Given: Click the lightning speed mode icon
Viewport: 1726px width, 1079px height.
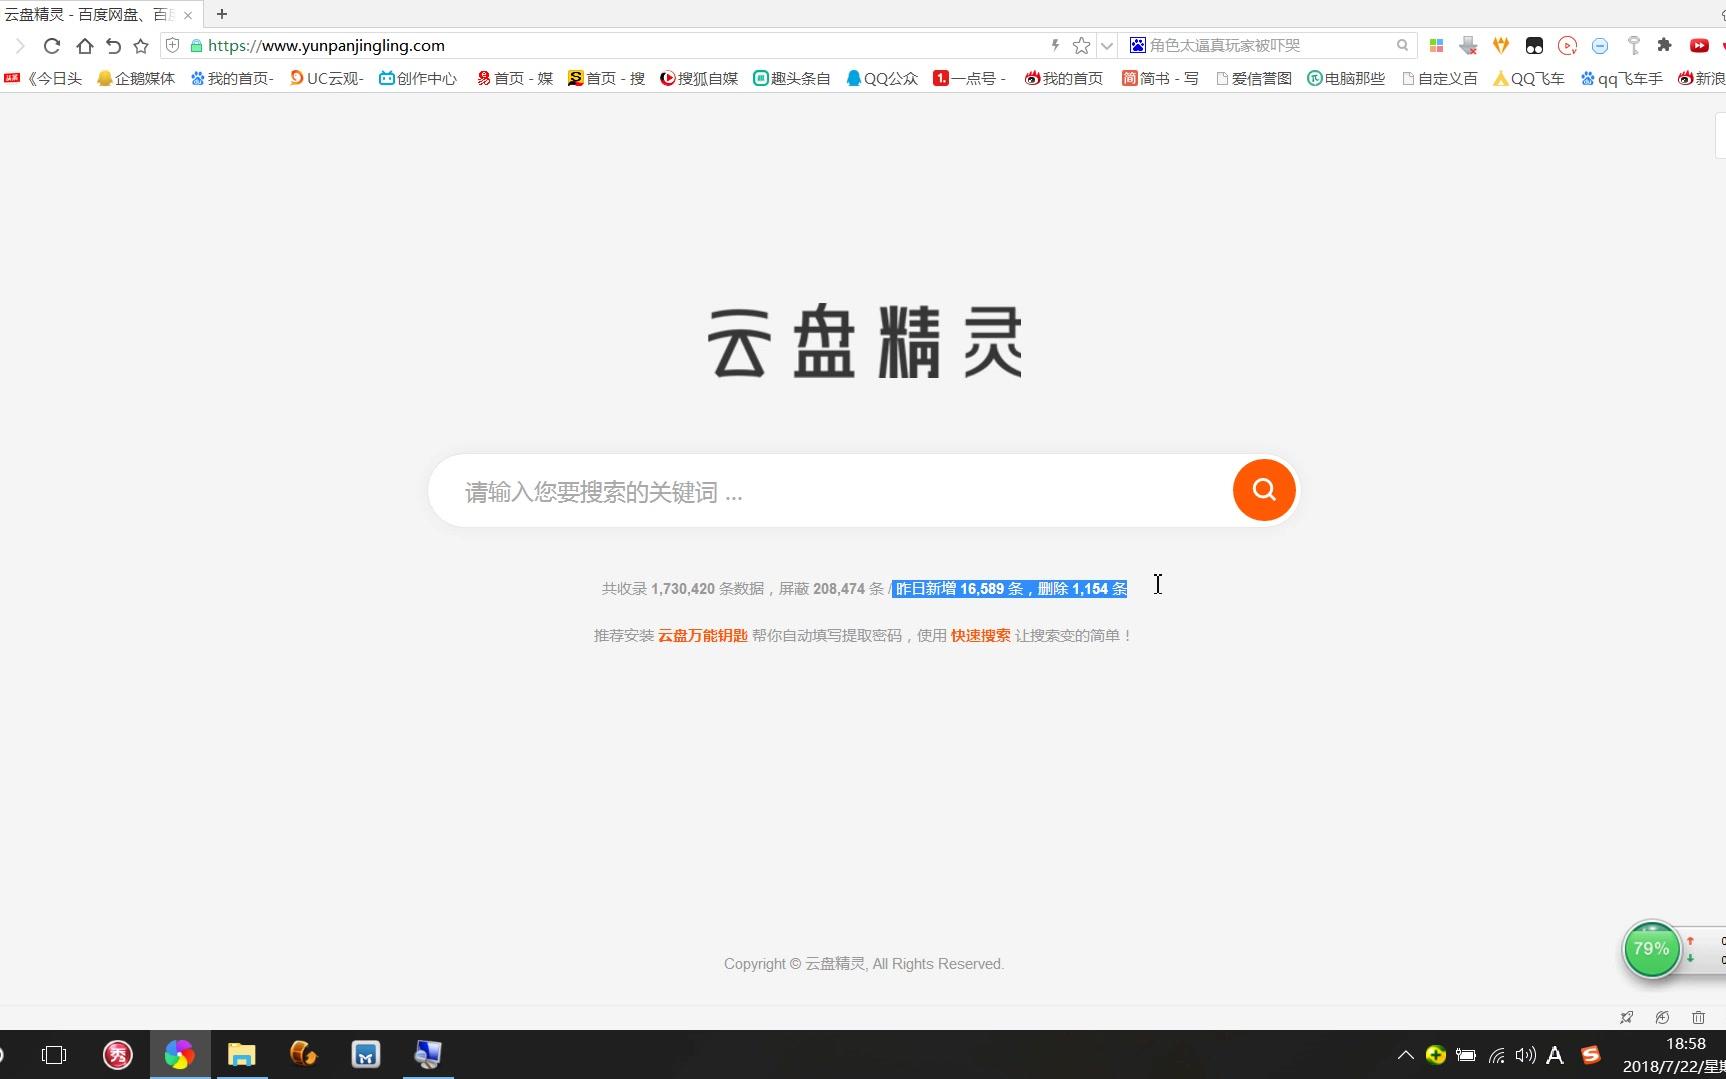Looking at the screenshot, I should coord(1054,45).
